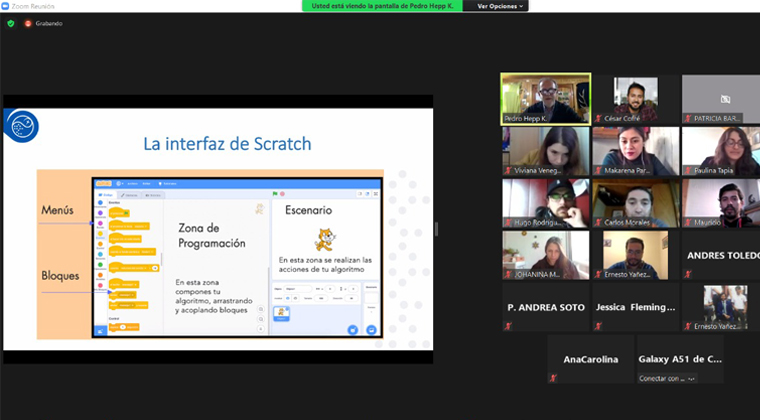Select the AnaCarolina participant tile

pyautogui.click(x=590, y=359)
